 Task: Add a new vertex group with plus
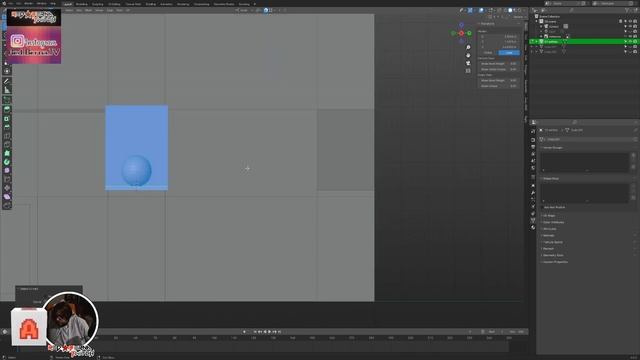click(633, 155)
